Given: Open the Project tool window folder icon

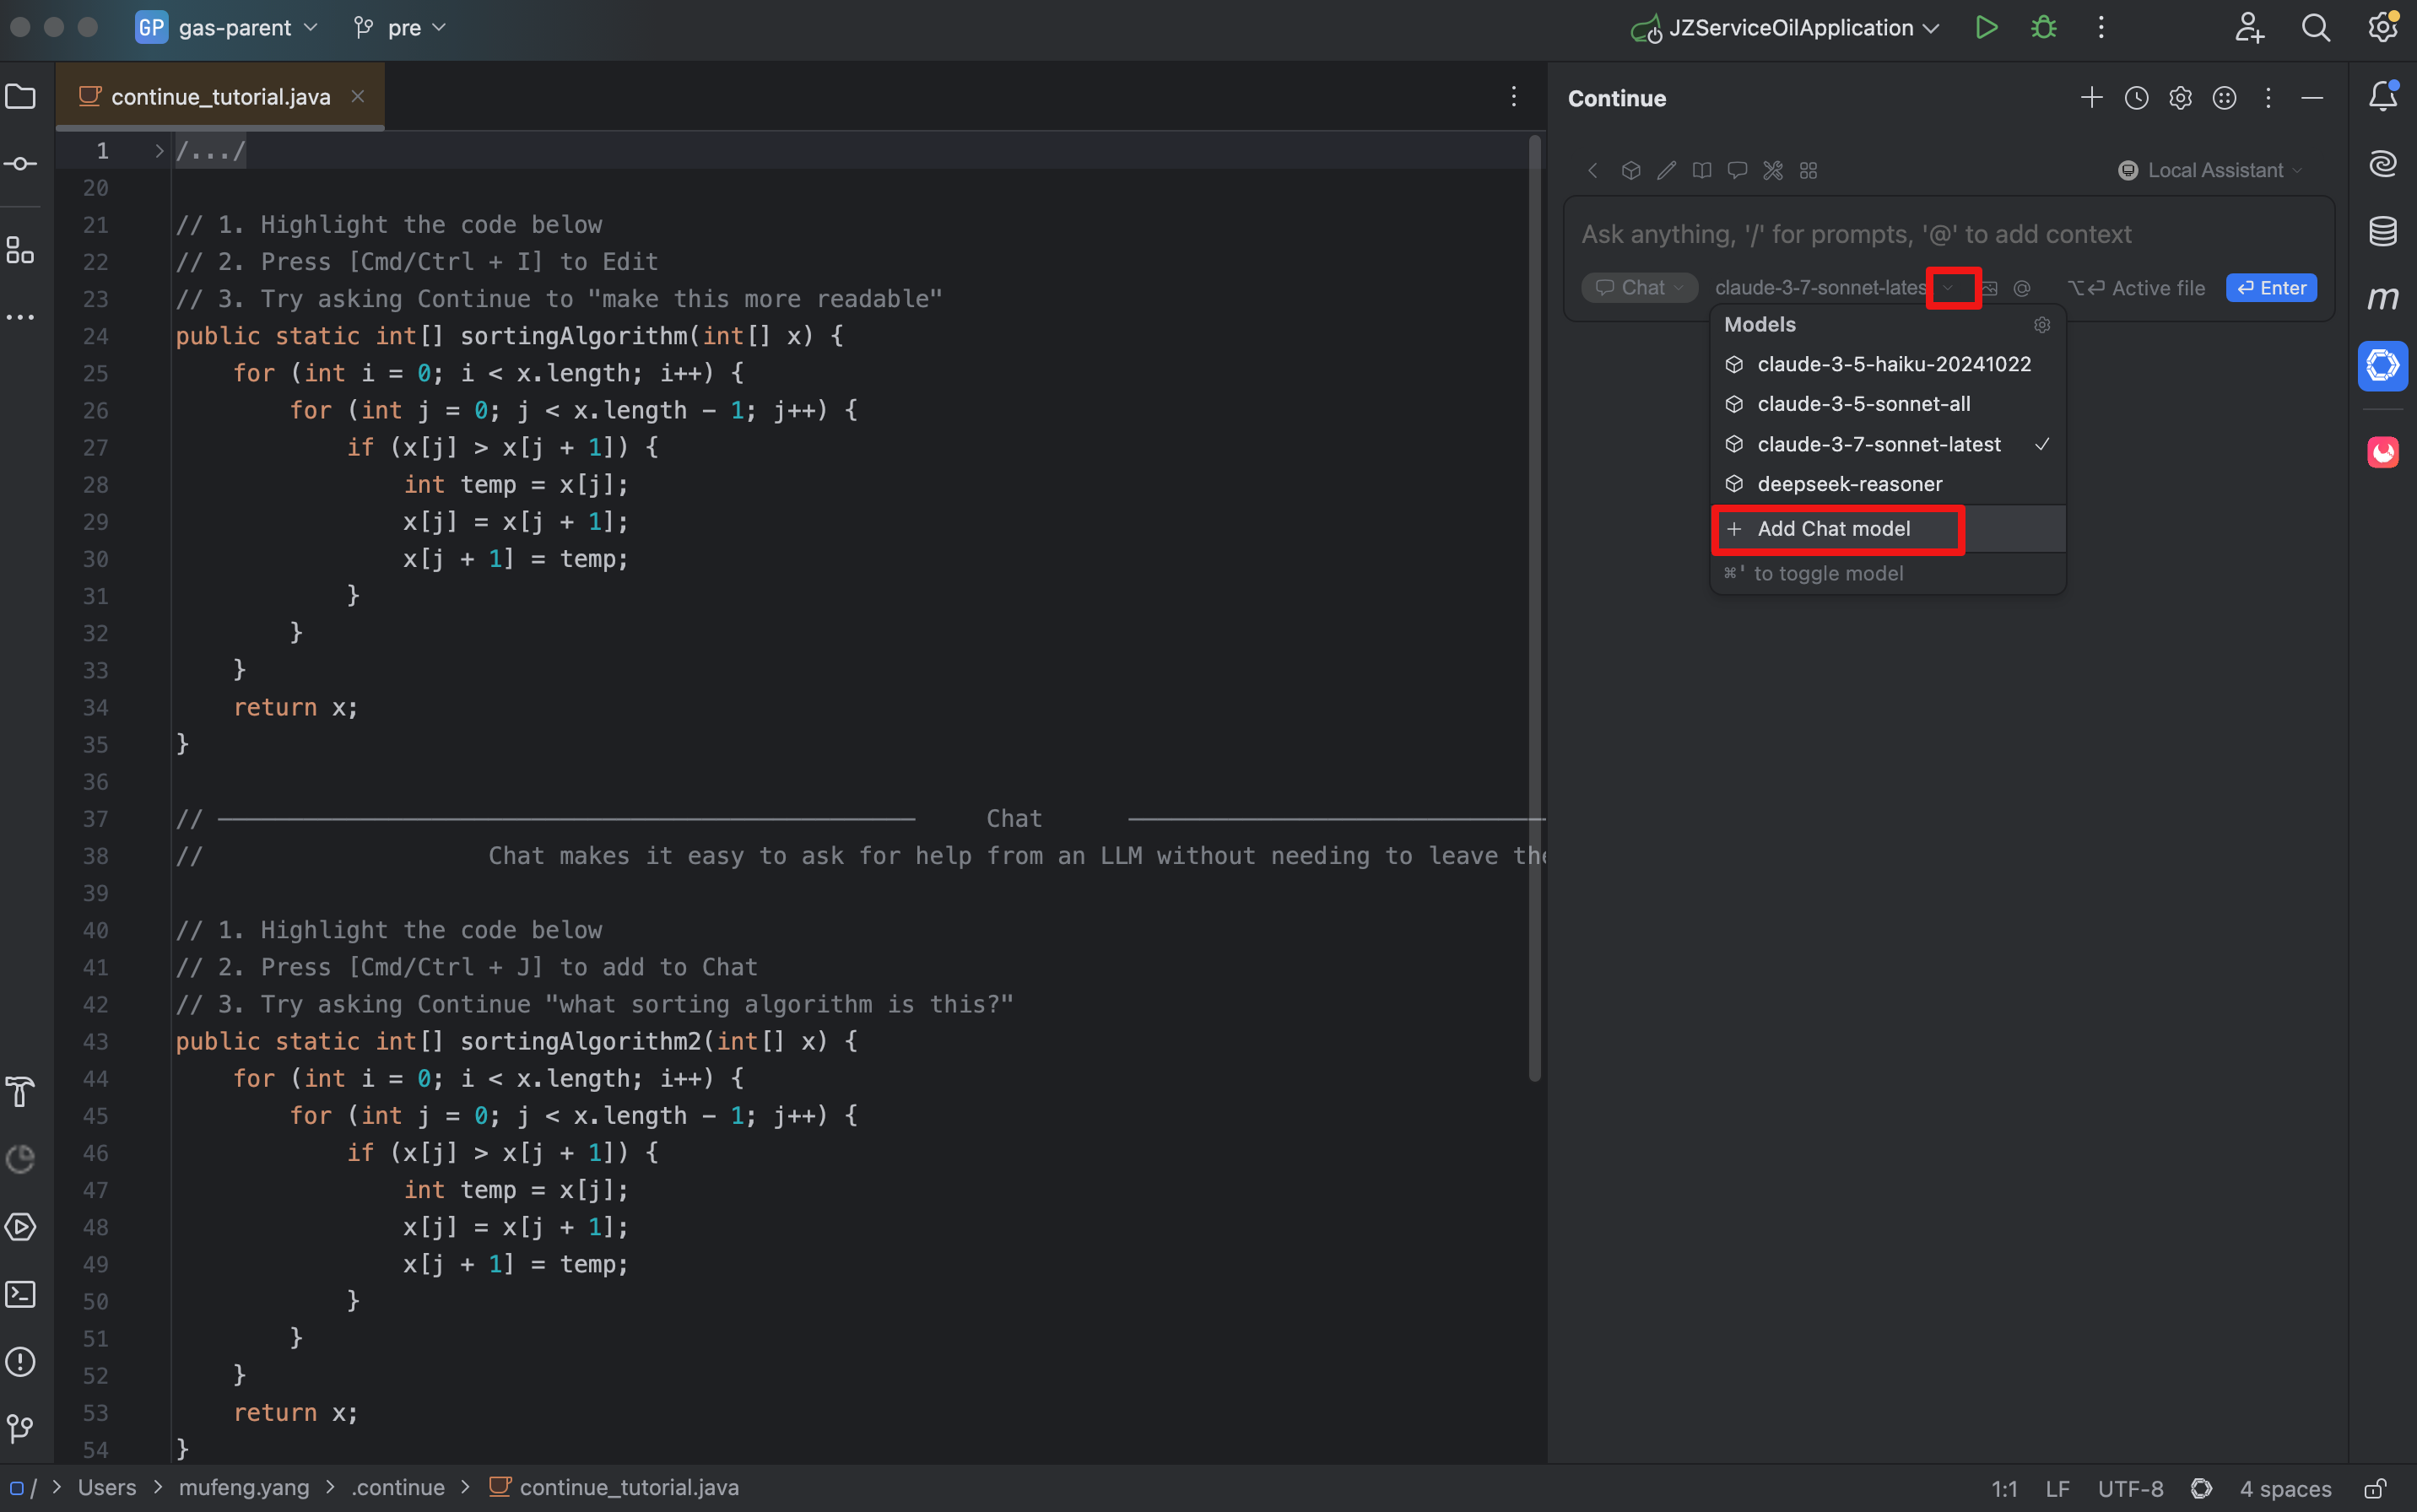Looking at the screenshot, I should click(21, 96).
